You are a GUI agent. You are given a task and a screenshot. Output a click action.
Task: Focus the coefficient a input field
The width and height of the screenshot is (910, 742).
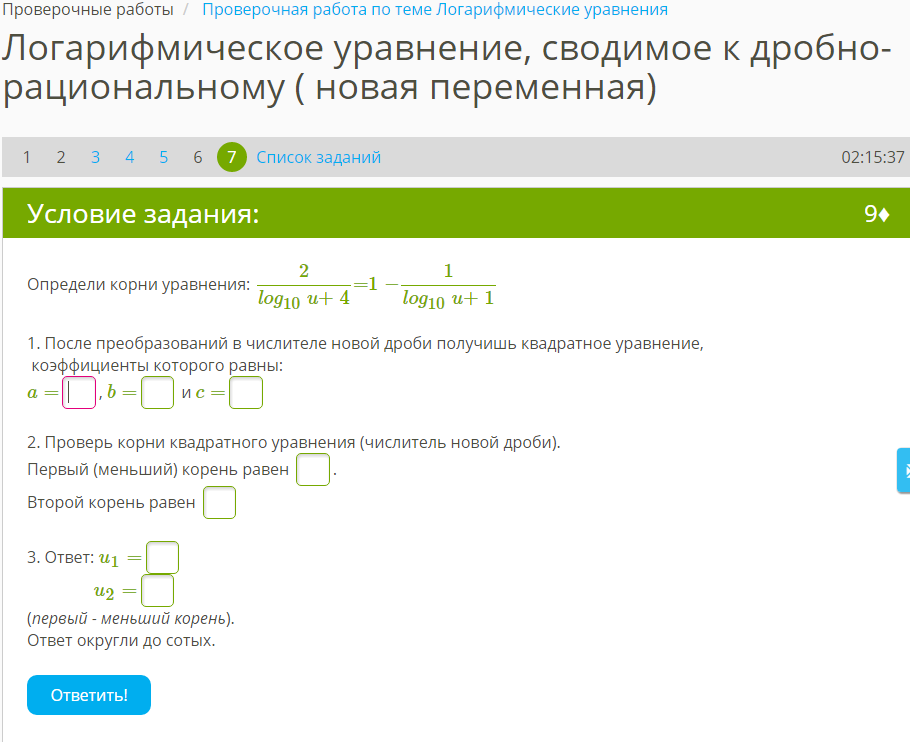pos(79,393)
